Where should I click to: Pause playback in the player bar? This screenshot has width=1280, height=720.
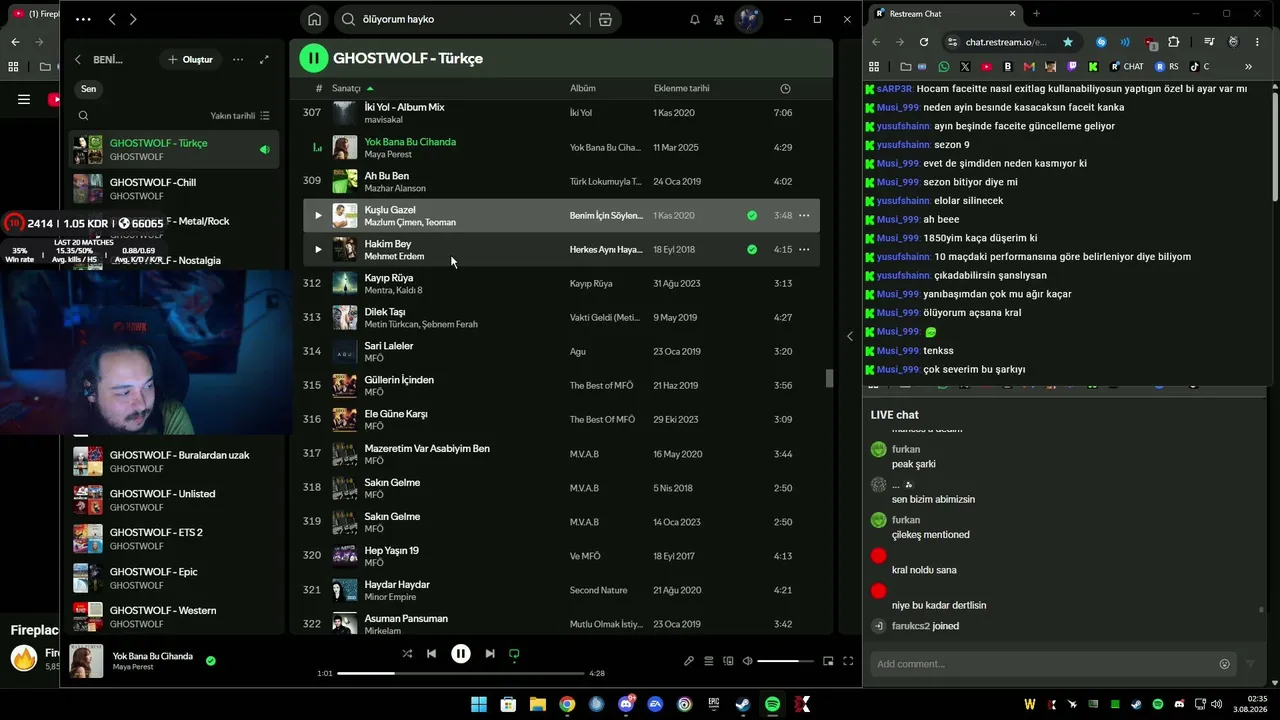(460, 654)
